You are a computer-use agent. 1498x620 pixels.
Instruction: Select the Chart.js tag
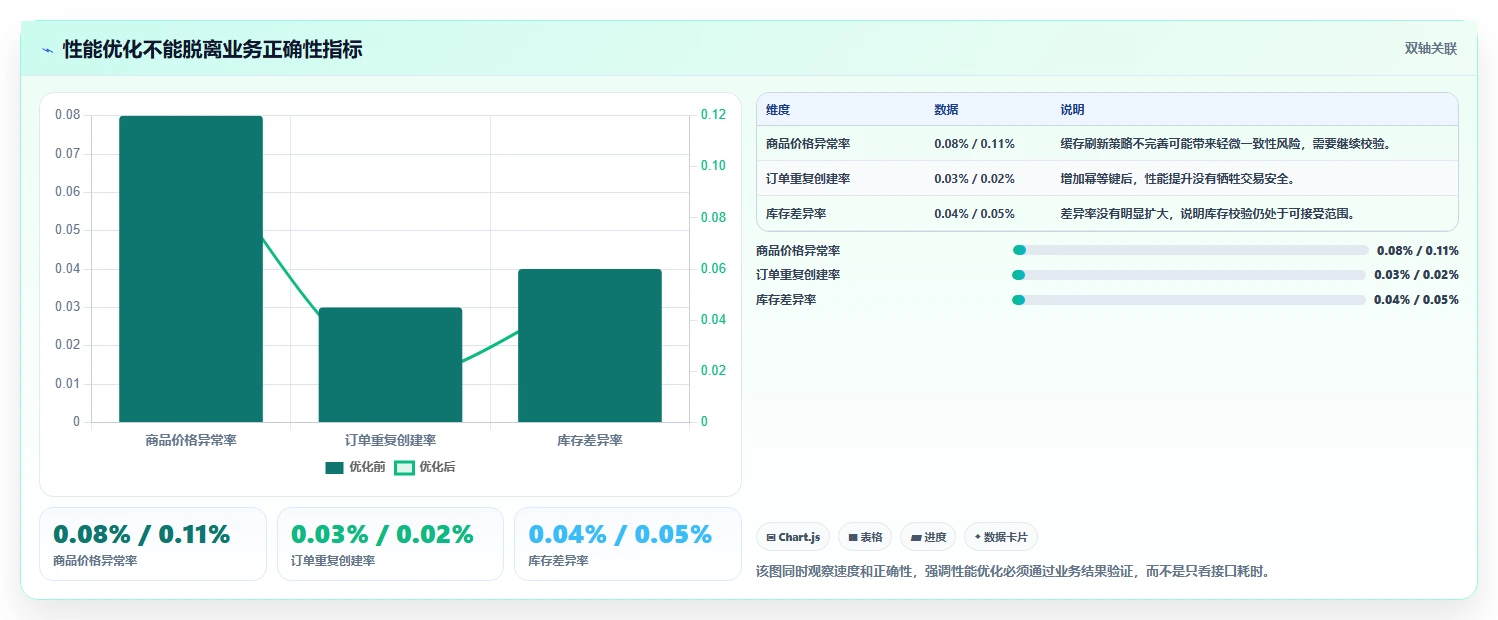[x=793, y=537]
